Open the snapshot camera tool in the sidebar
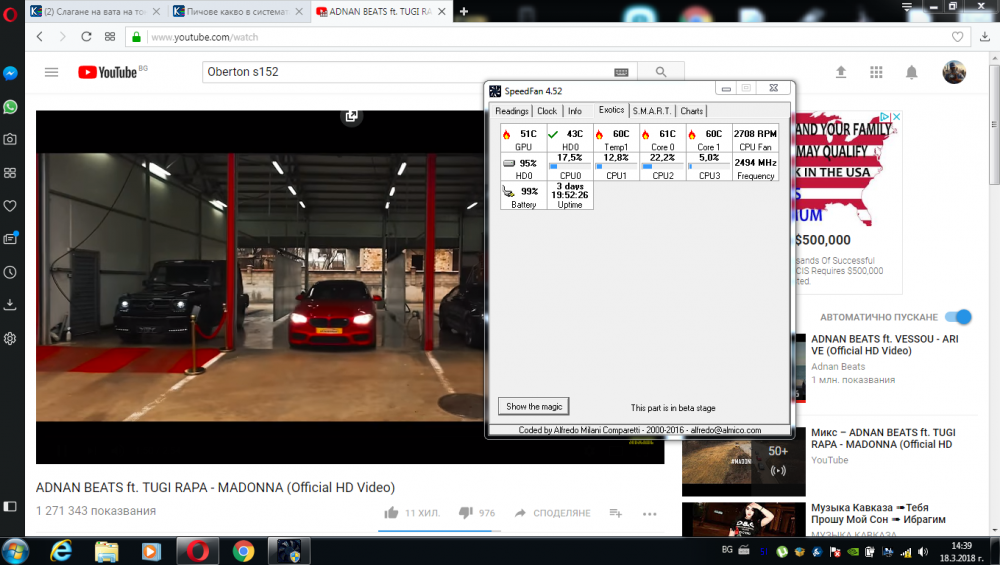Image resolution: width=1000 pixels, height=565 pixels. [10, 139]
